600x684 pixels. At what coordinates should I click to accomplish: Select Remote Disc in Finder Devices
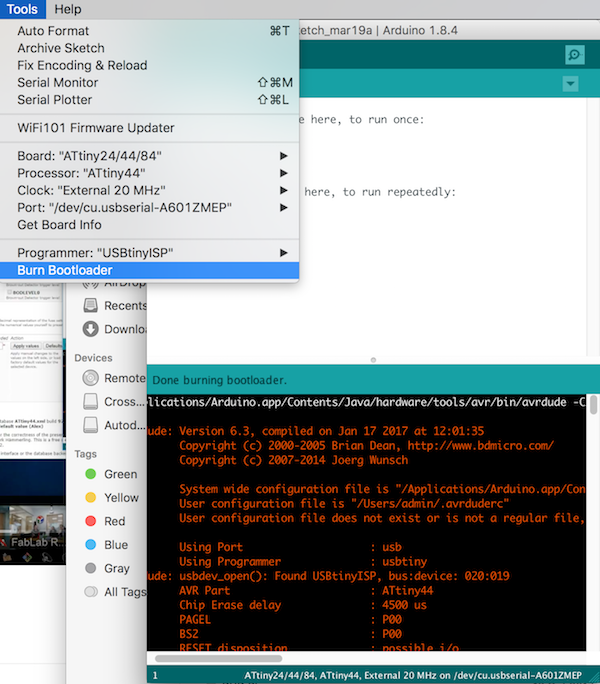114,378
